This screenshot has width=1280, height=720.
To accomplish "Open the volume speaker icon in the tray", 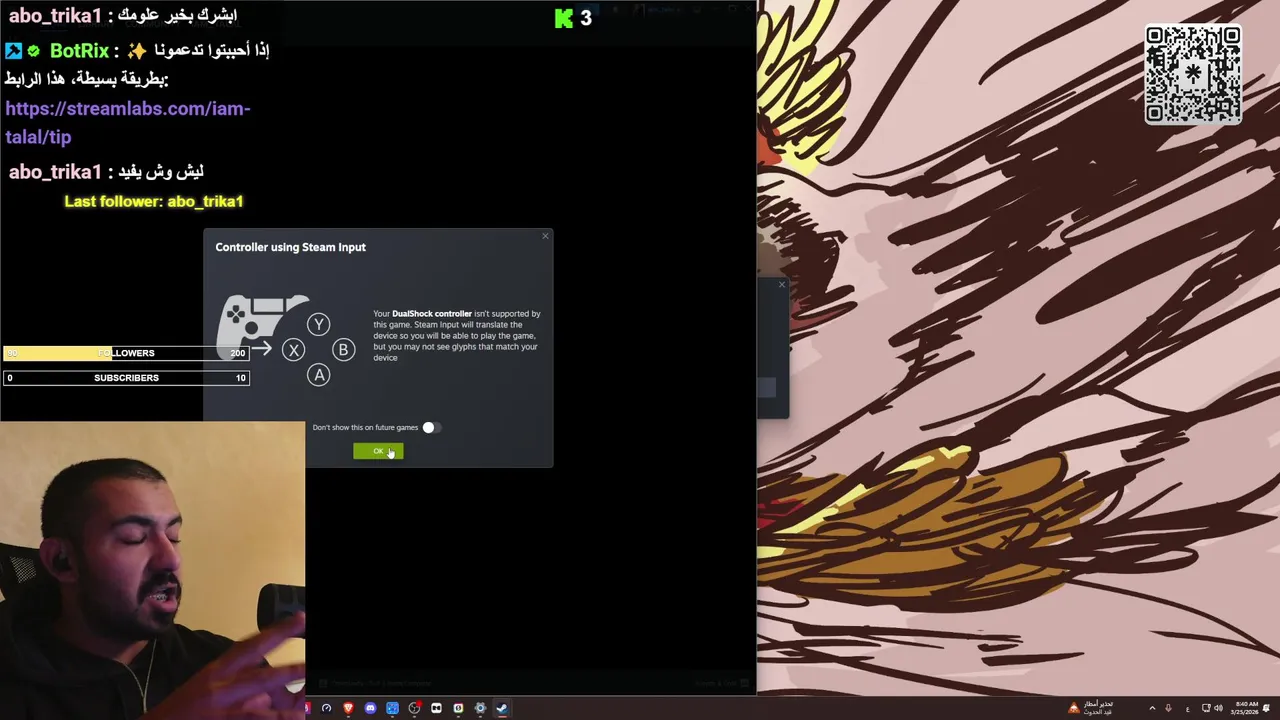I will pos(1218,708).
